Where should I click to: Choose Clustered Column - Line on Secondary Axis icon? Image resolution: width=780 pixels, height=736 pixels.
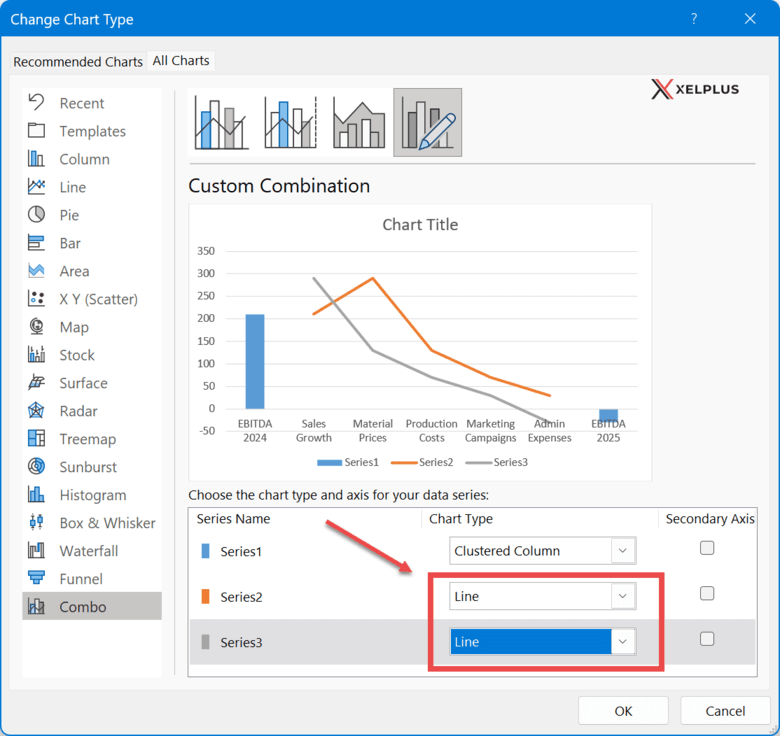pos(290,123)
